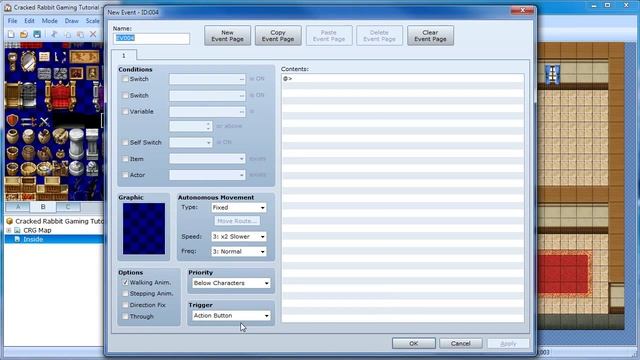The width and height of the screenshot is (640, 360).
Task: Open the Scale menu
Action: [x=93, y=21]
